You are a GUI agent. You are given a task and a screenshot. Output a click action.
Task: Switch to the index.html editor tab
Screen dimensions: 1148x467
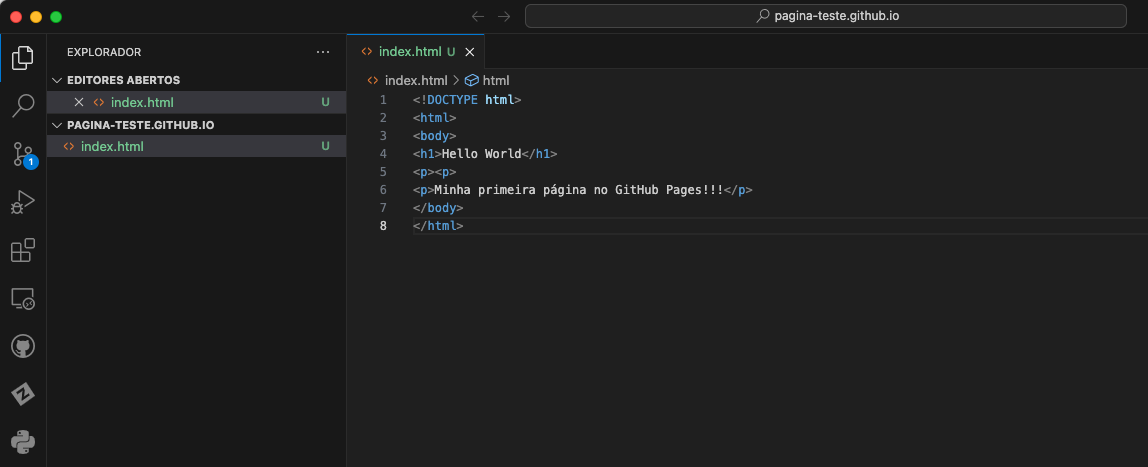tap(409, 51)
